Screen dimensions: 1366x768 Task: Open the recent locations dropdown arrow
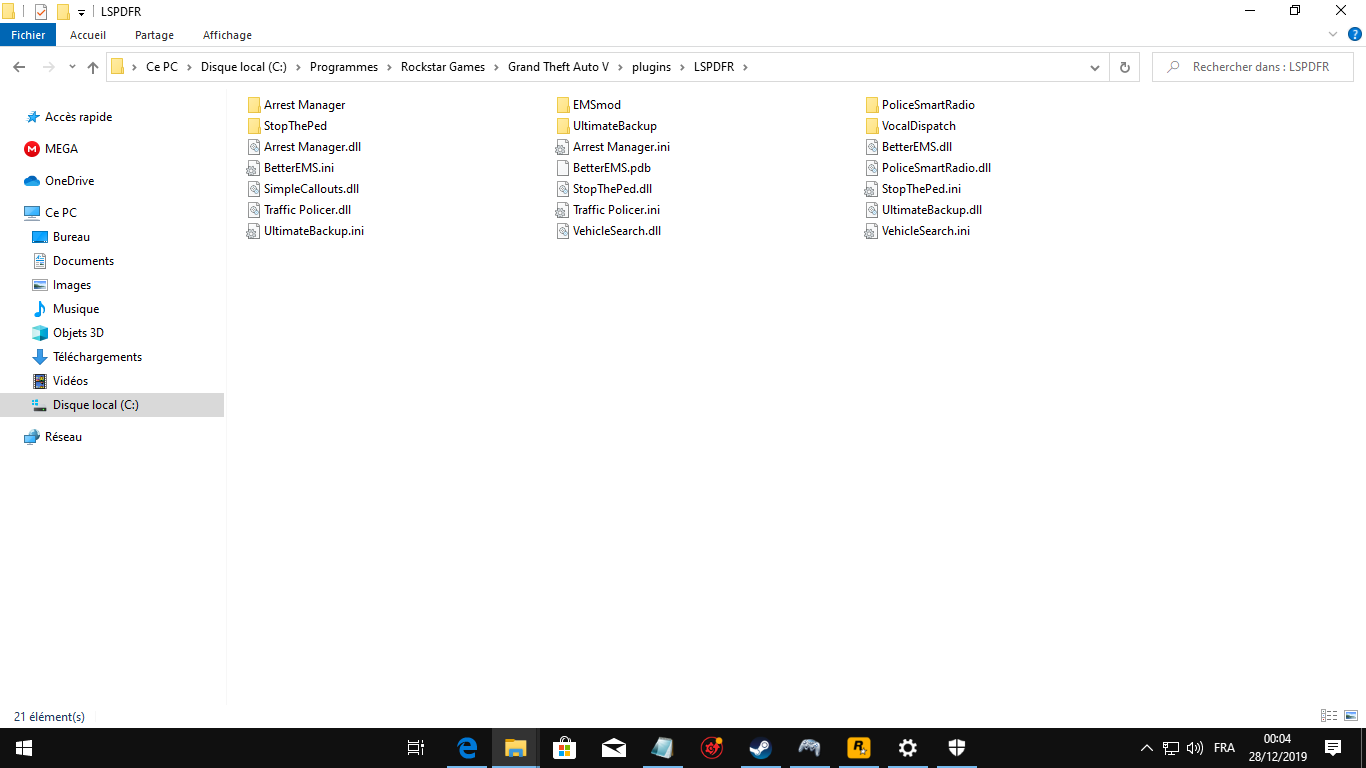(x=72, y=67)
